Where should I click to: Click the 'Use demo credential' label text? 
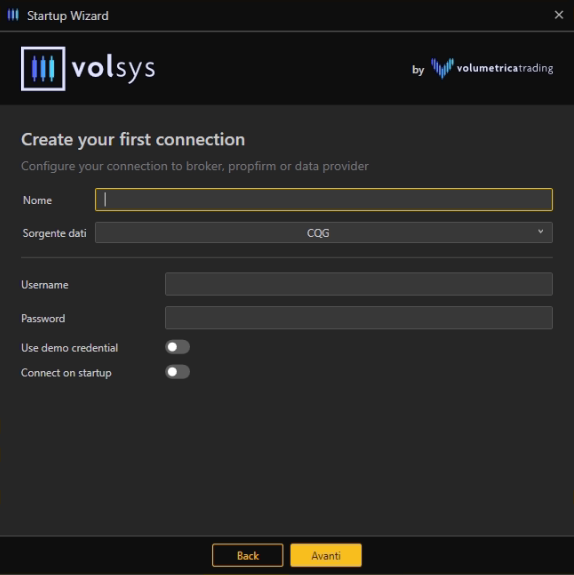click(x=70, y=348)
